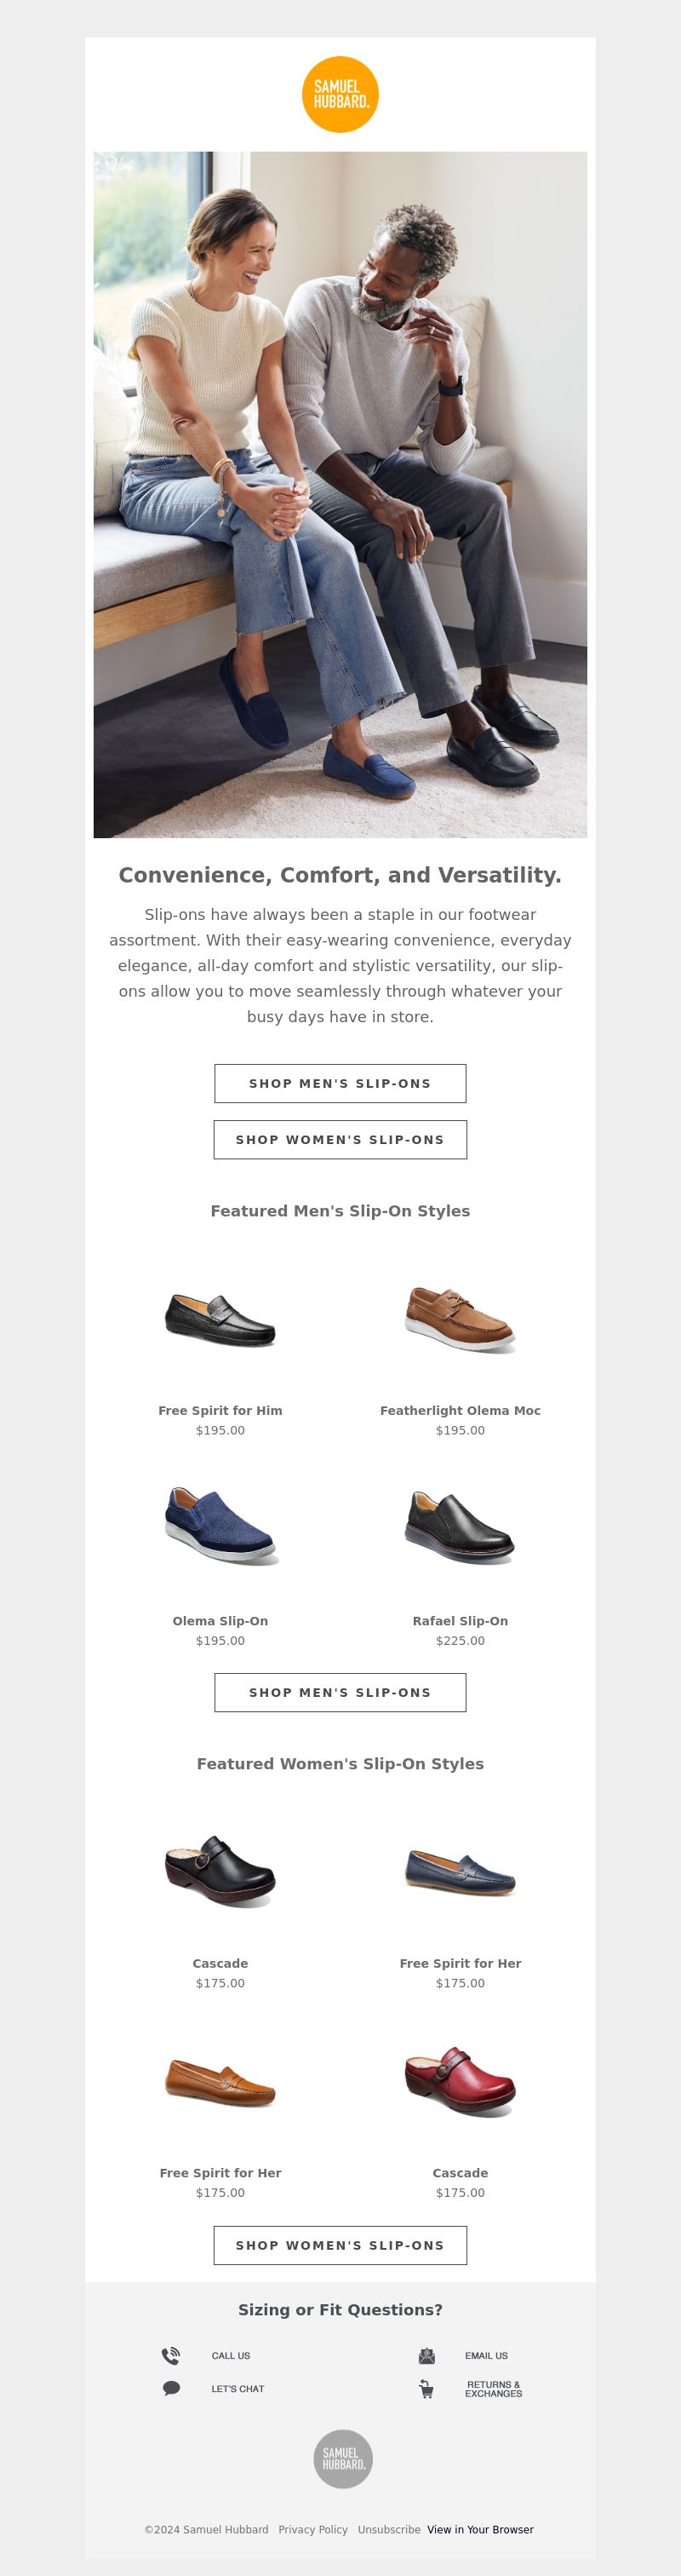Screen dimensions: 681x2576
Task: Open the Privacy Policy link
Action: [x=313, y=2529]
